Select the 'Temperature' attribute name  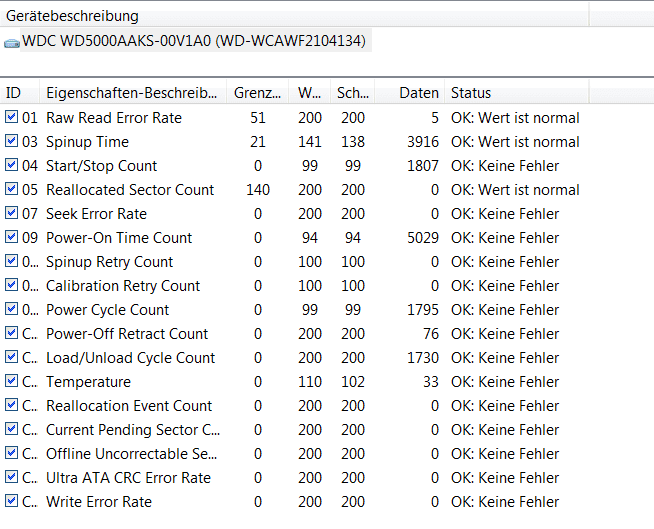[88, 382]
